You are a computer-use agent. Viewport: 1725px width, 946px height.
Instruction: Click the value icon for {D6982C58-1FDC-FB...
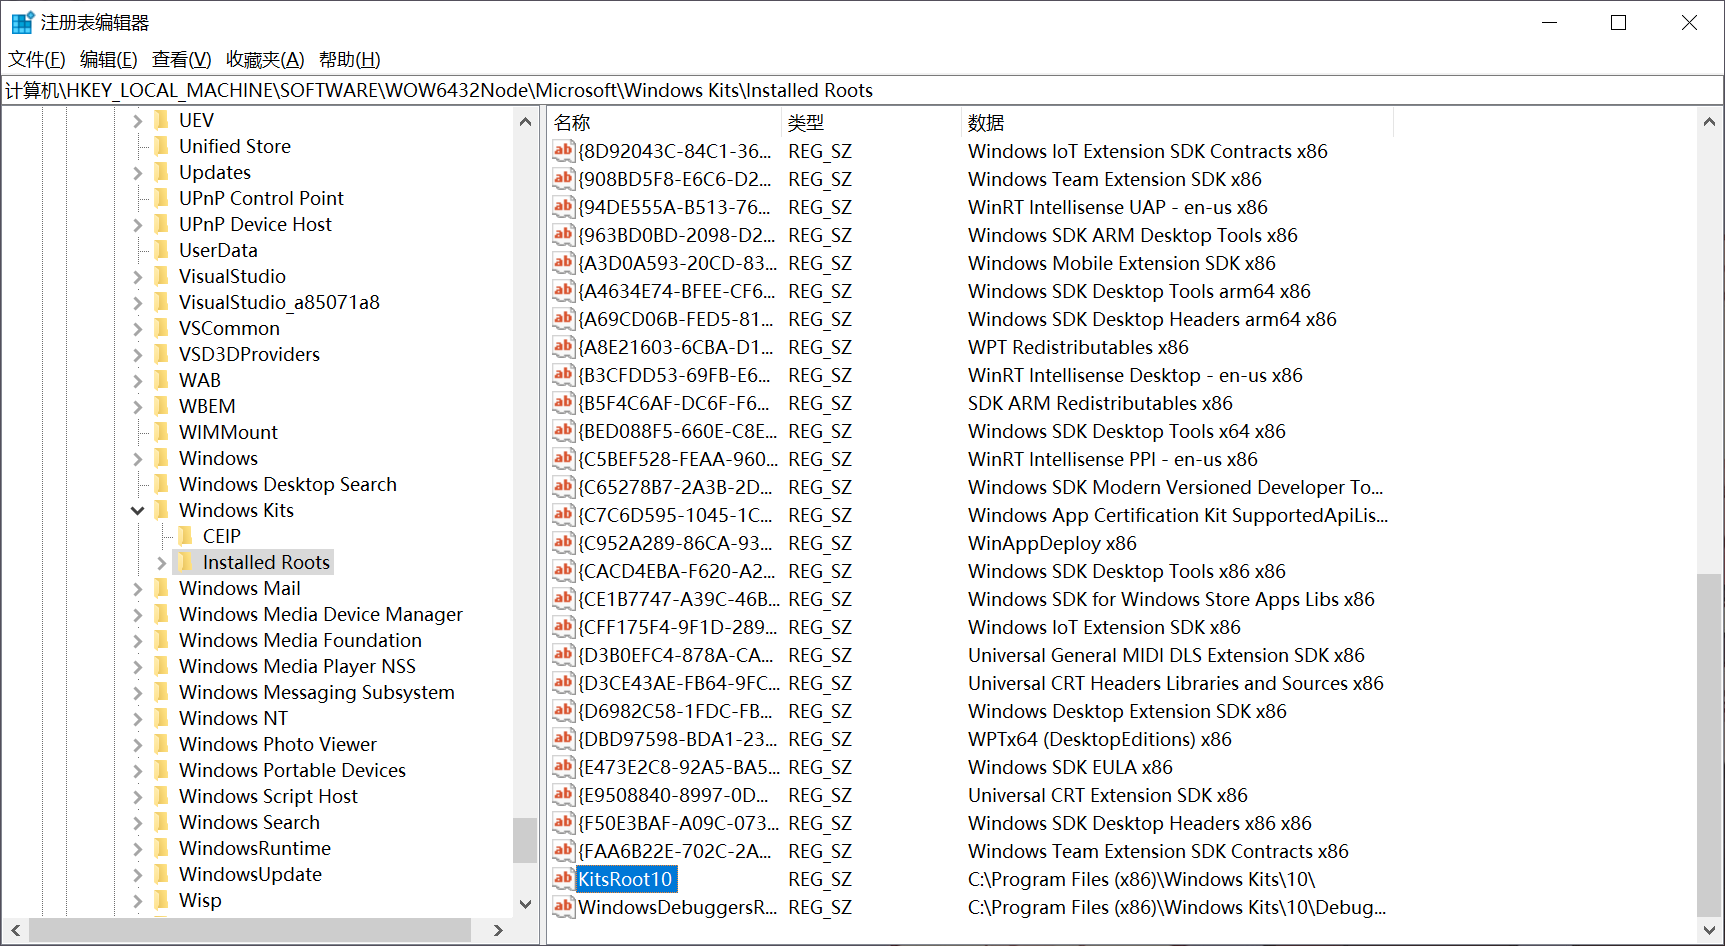tap(564, 711)
